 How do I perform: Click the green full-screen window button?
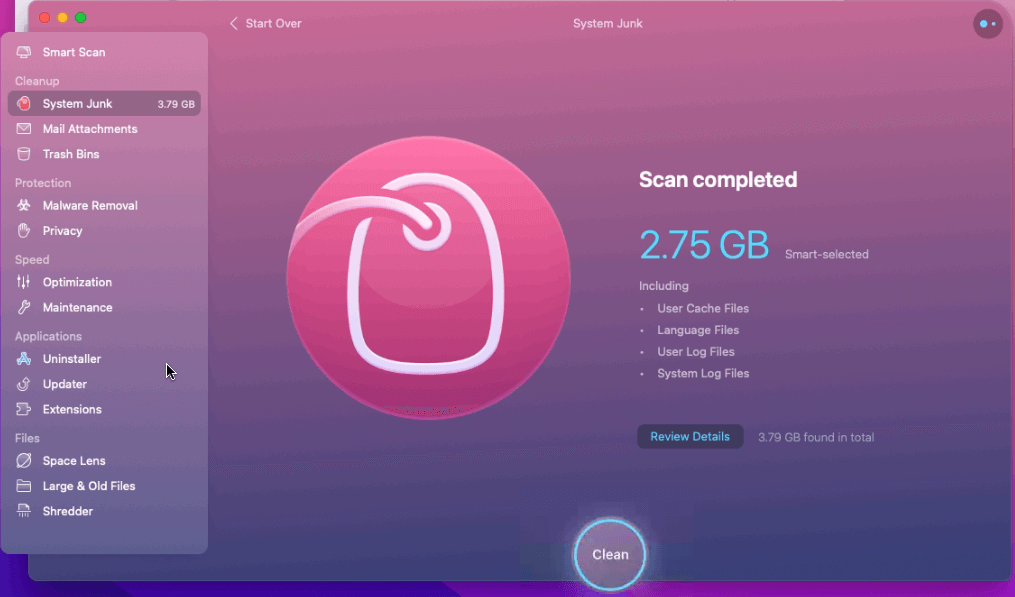point(80,17)
